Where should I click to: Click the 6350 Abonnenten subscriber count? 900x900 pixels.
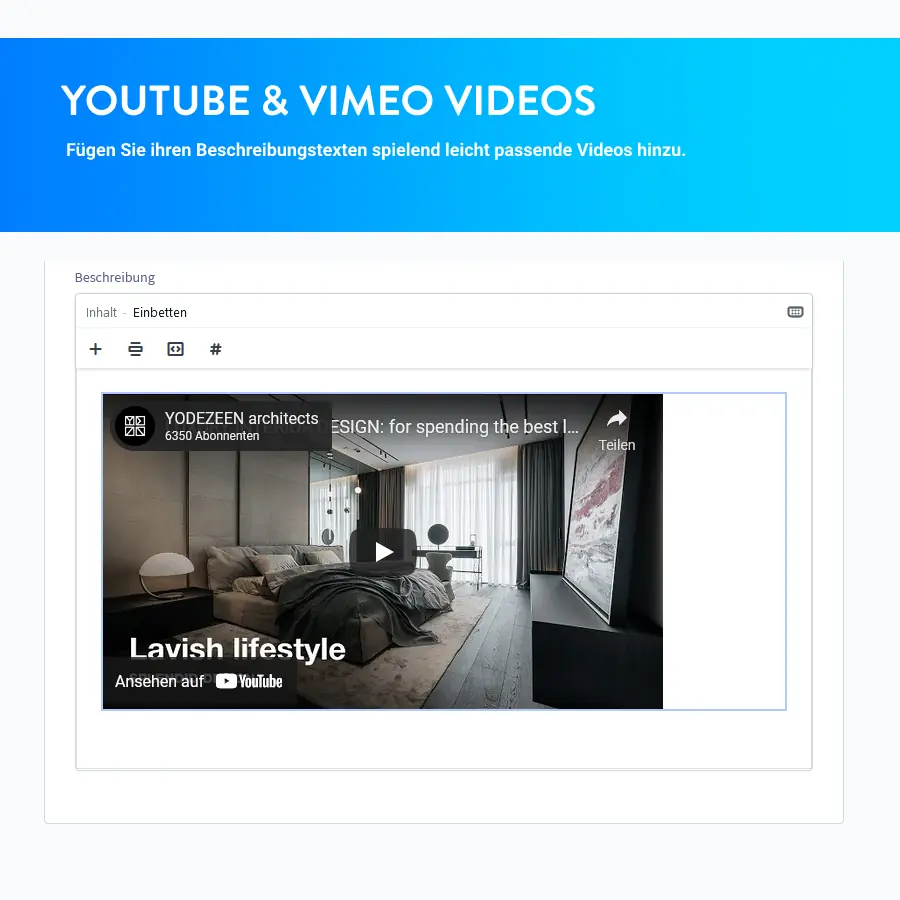[212, 436]
